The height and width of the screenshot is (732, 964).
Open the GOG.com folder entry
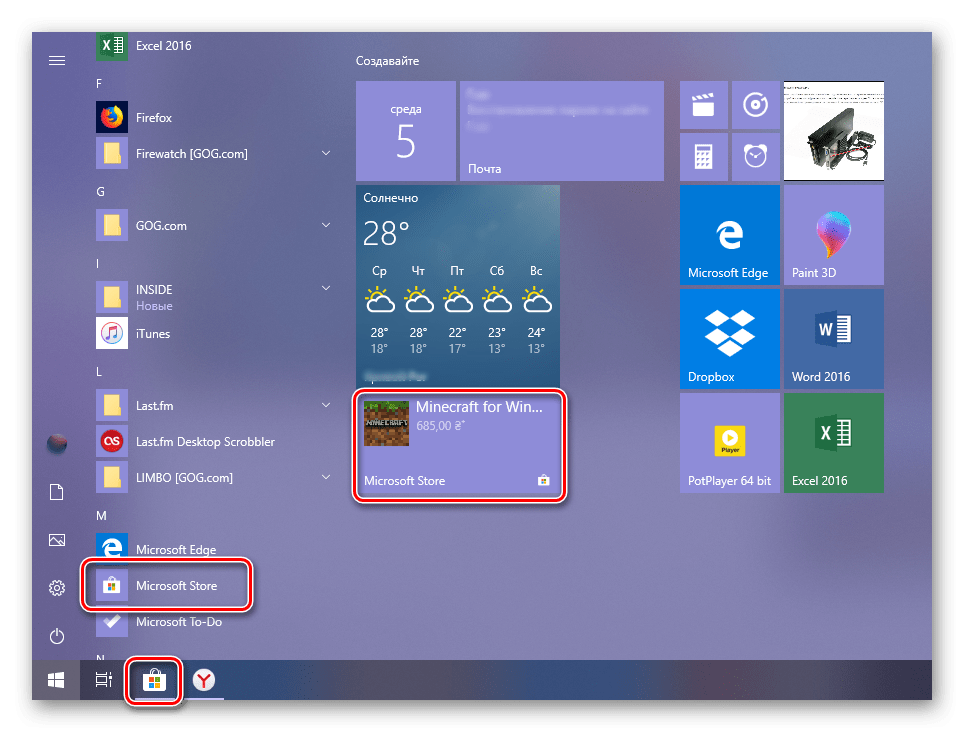[215, 226]
